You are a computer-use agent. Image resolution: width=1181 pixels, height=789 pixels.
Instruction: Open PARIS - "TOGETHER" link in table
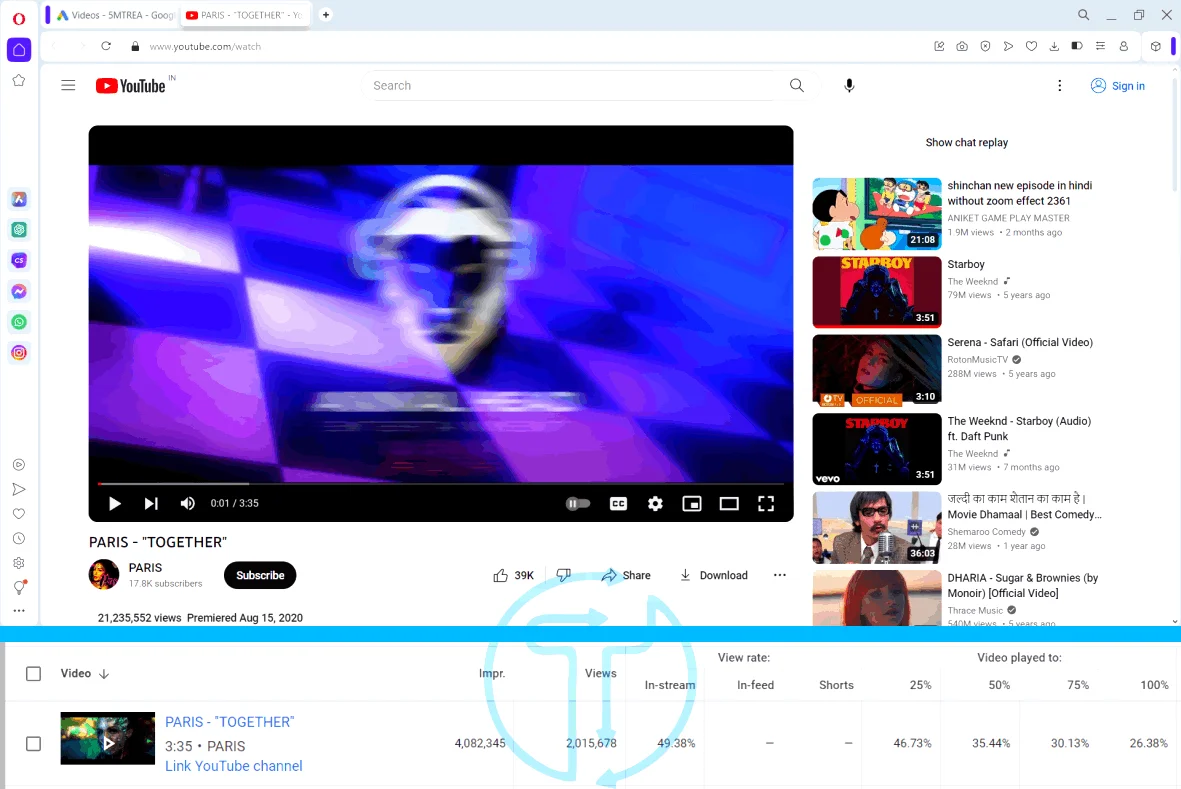coord(230,722)
